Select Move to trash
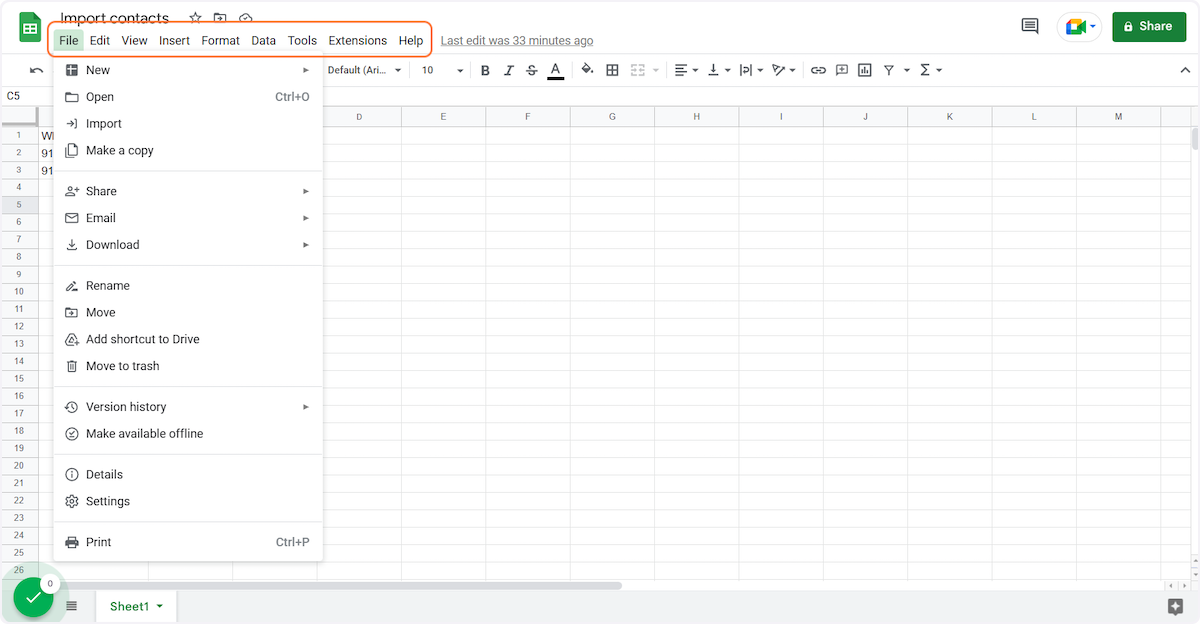1200x624 pixels. (x=188, y=367)
